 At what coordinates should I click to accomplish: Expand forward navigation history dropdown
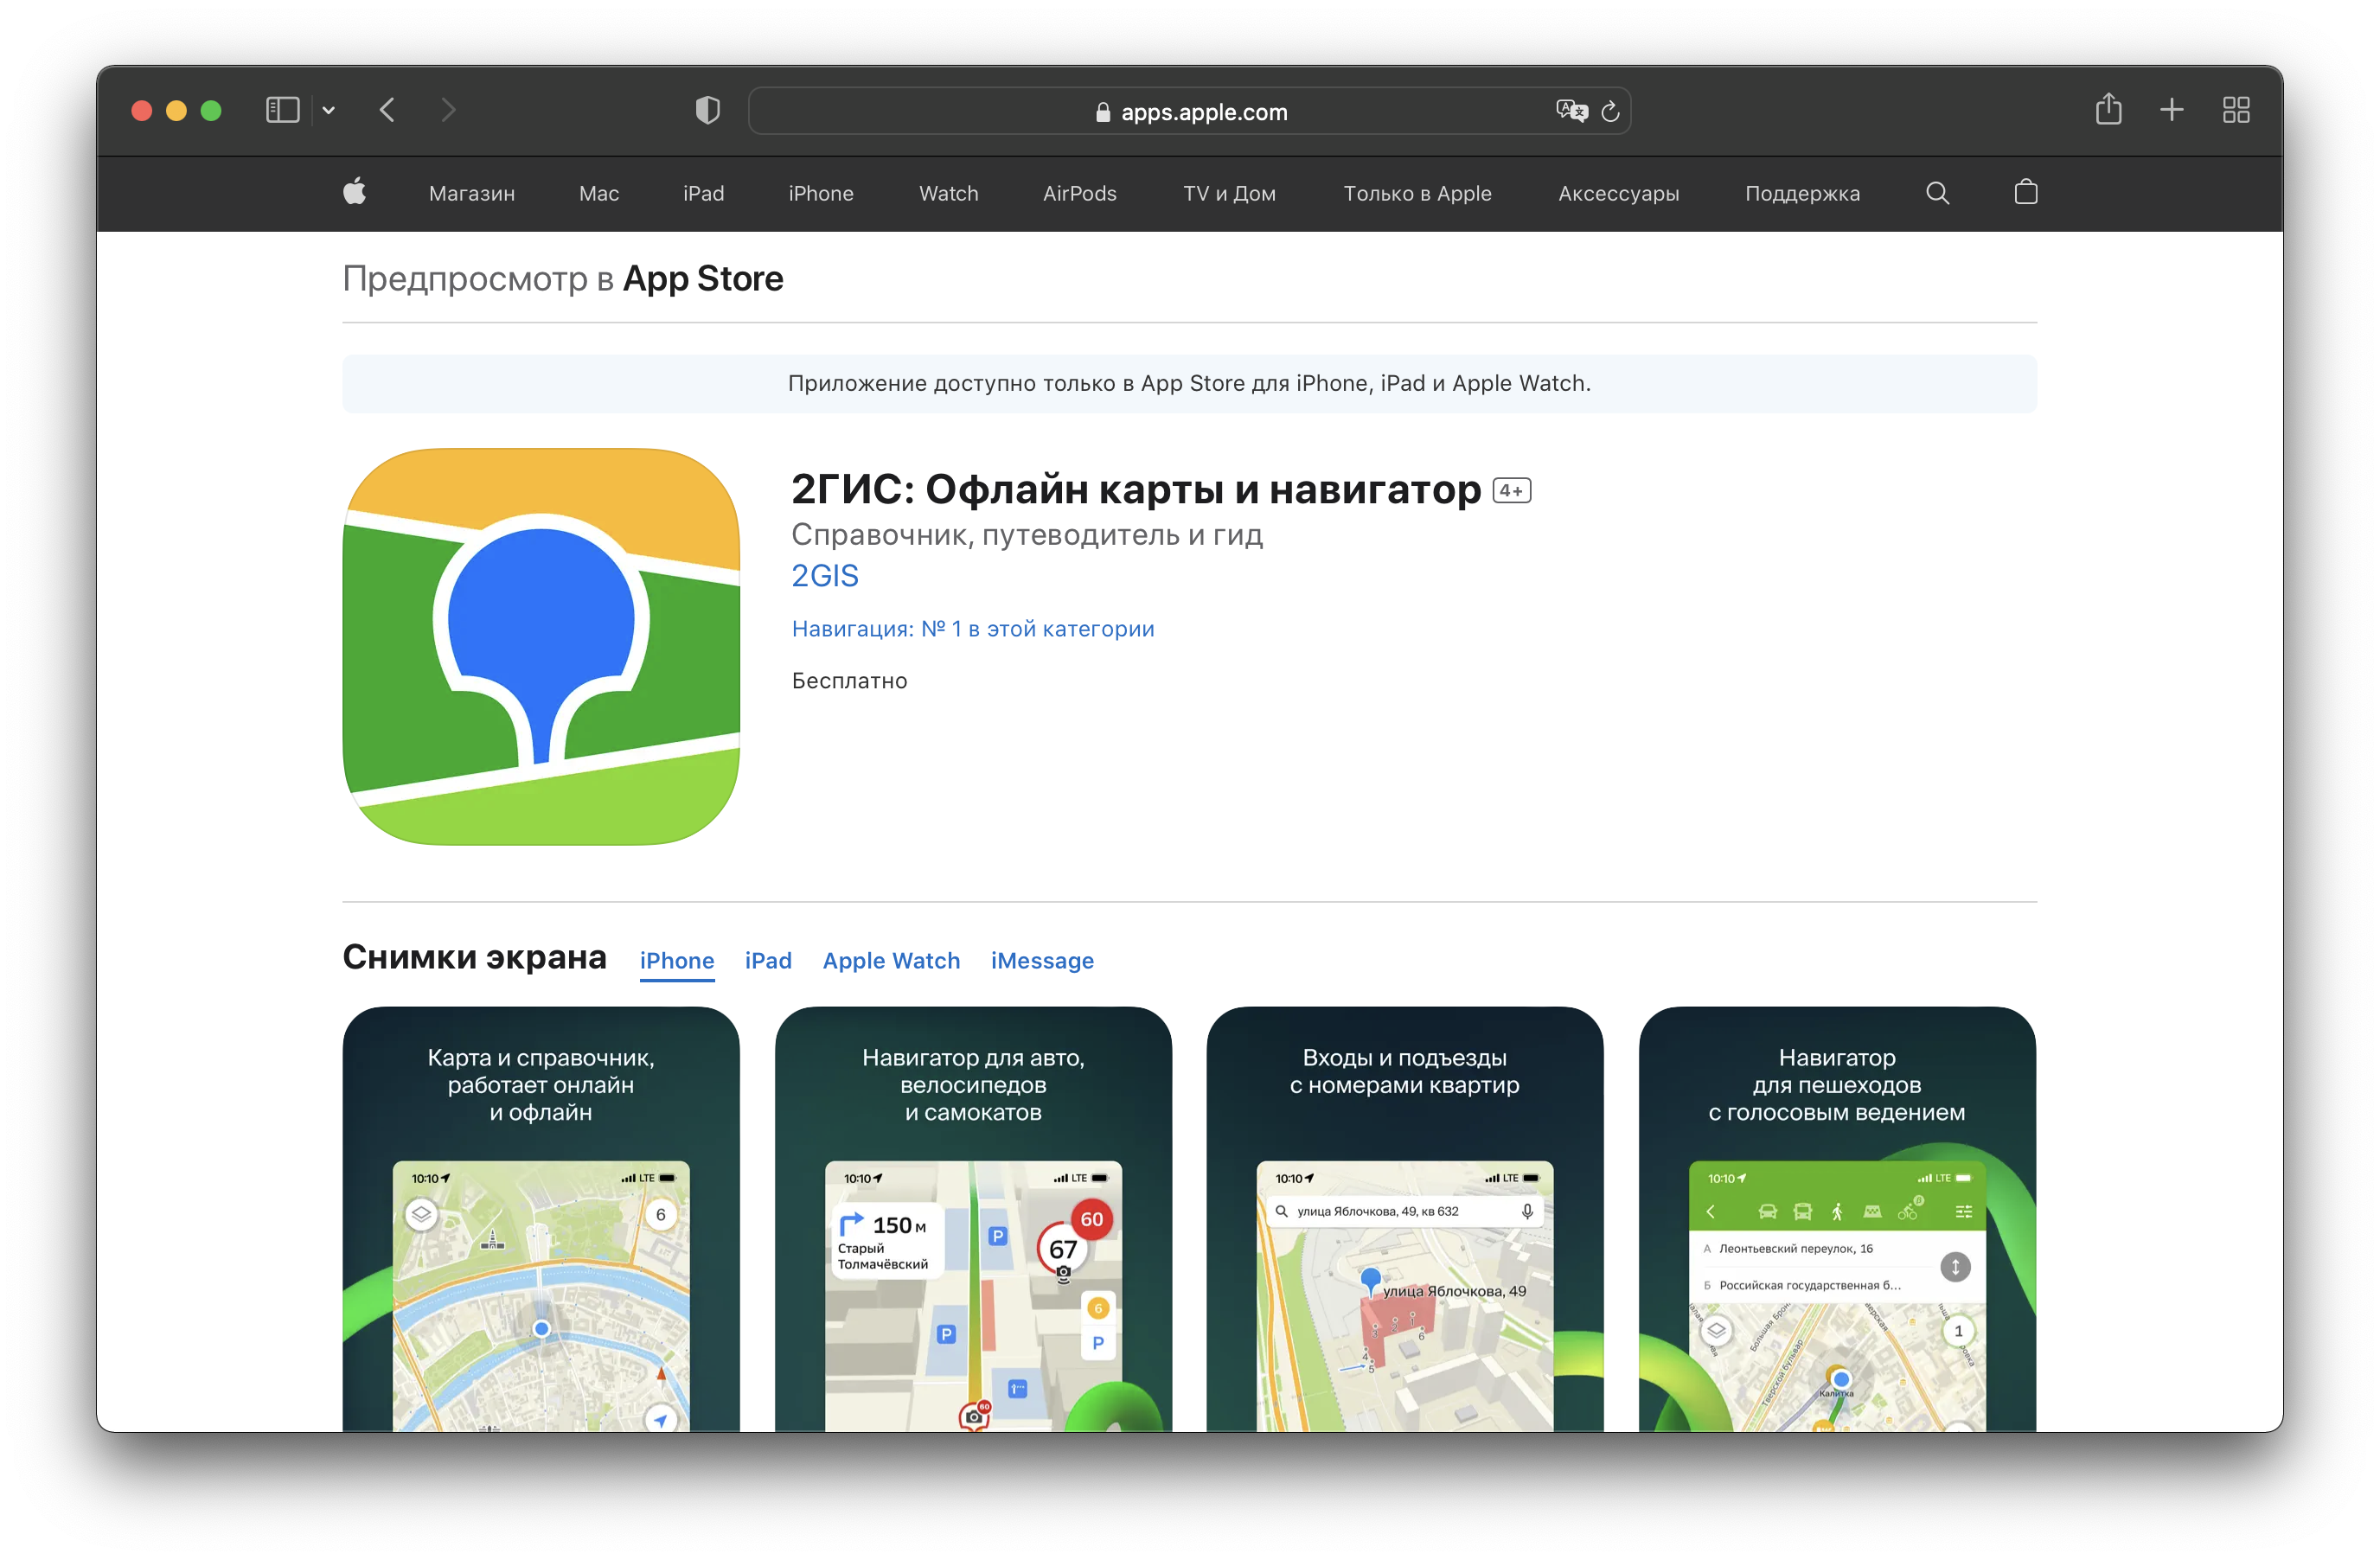pyautogui.click(x=456, y=112)
